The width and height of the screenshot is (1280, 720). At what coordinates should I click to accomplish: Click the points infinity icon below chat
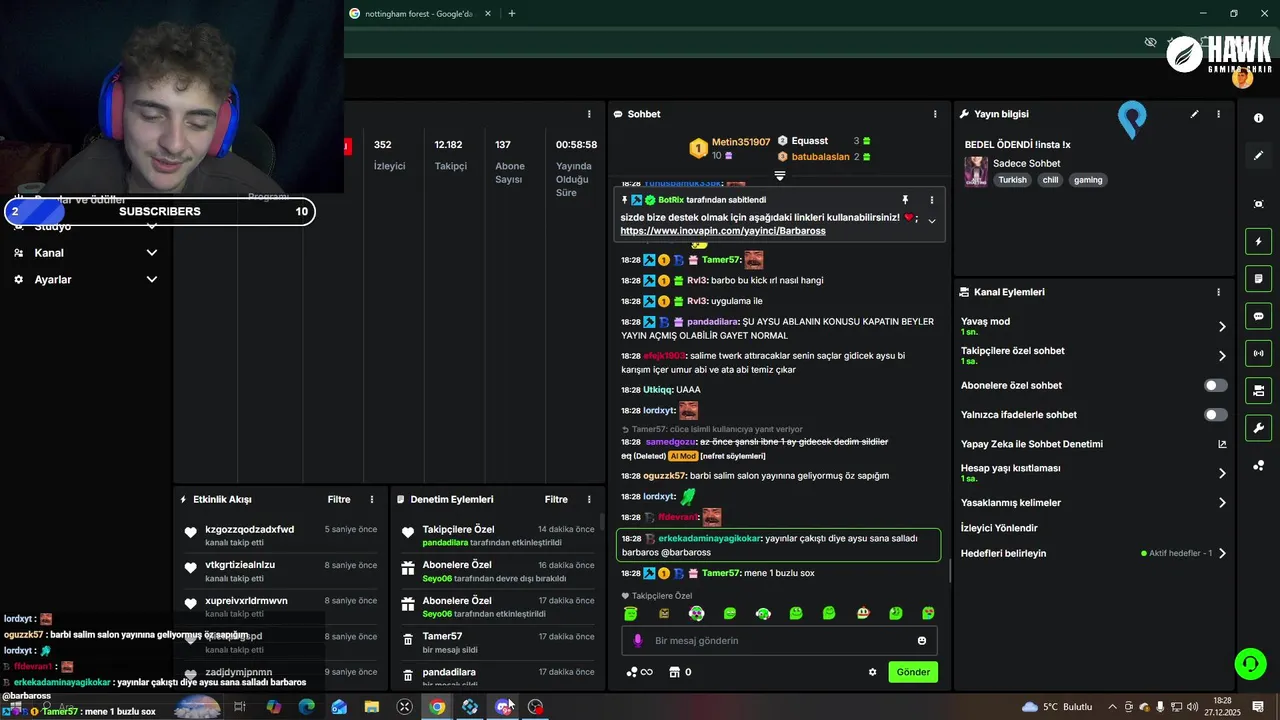coord(639,672)
